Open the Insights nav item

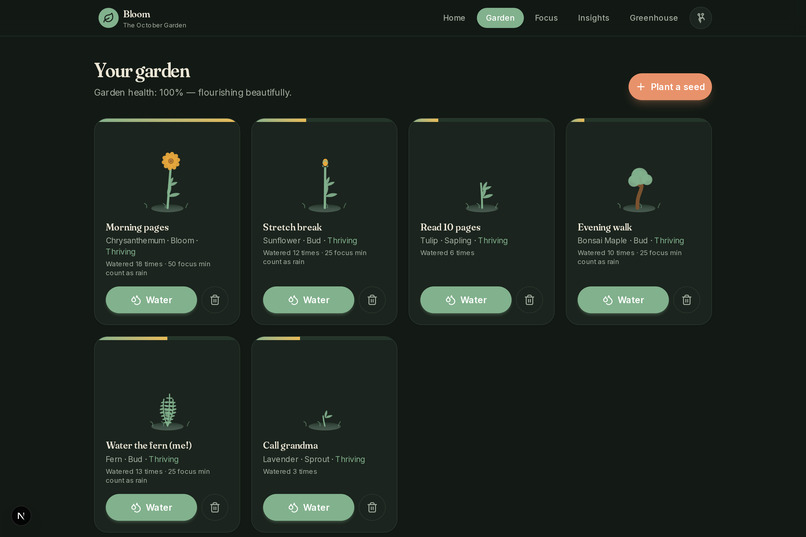point(593,18)
